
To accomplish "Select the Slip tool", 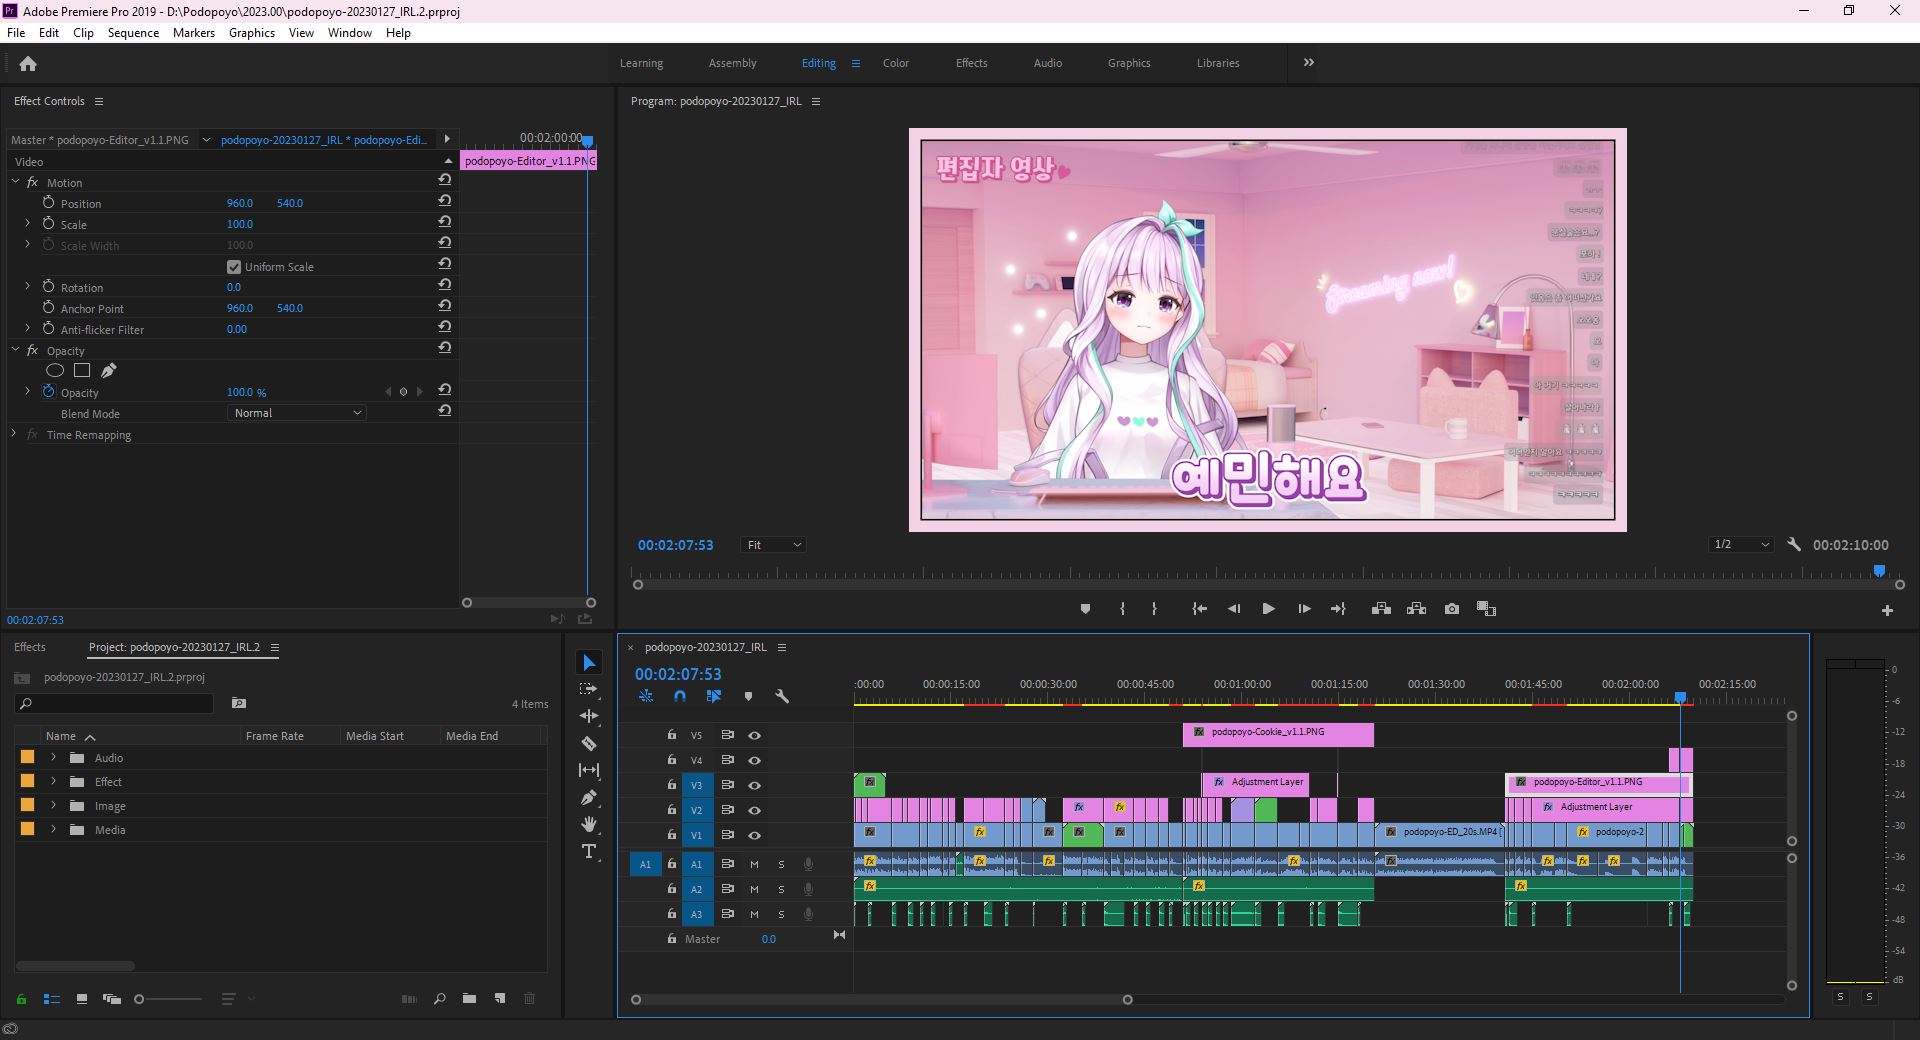I will pyautogui.click(x=589, y=770).
